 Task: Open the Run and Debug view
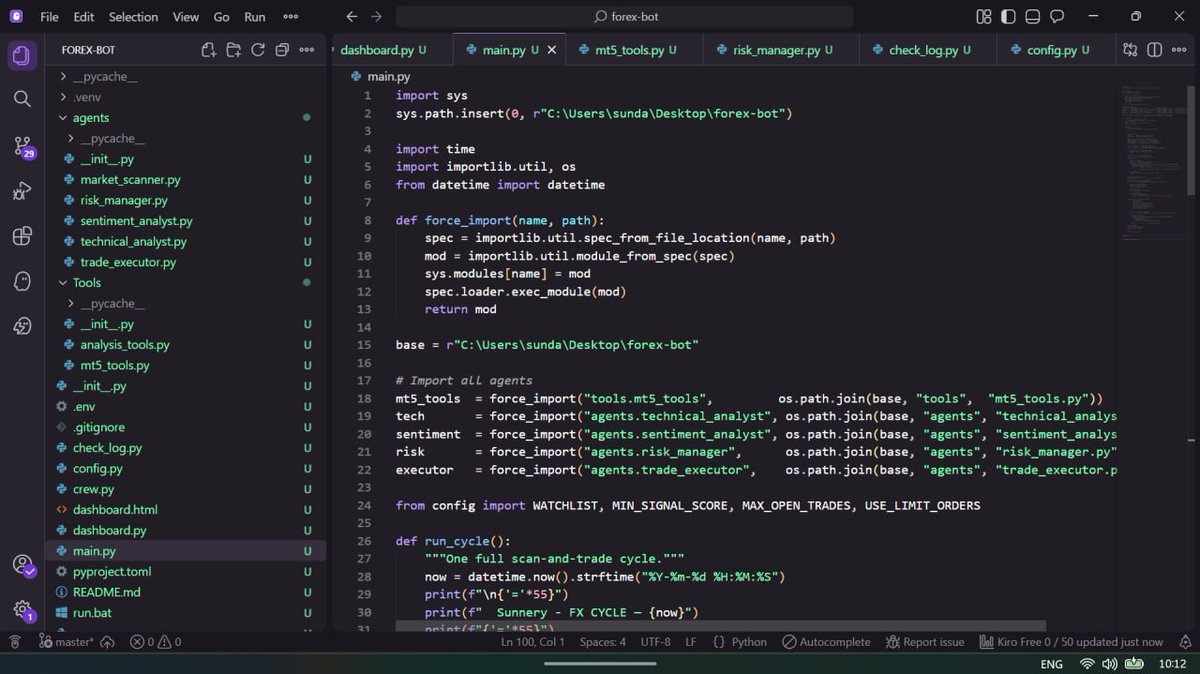(x=22, y=191)
